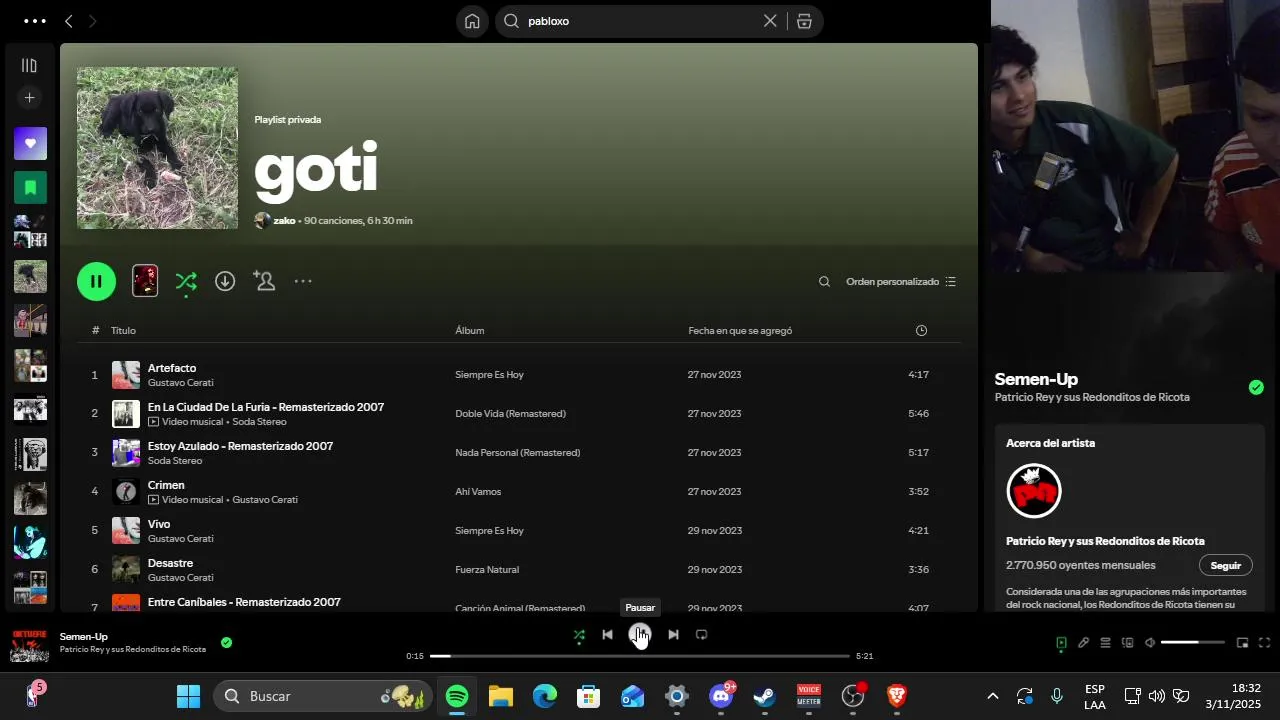Toggle repeat in the player bar
This screenshot has width=1280, height=720.
coord(701,635)
